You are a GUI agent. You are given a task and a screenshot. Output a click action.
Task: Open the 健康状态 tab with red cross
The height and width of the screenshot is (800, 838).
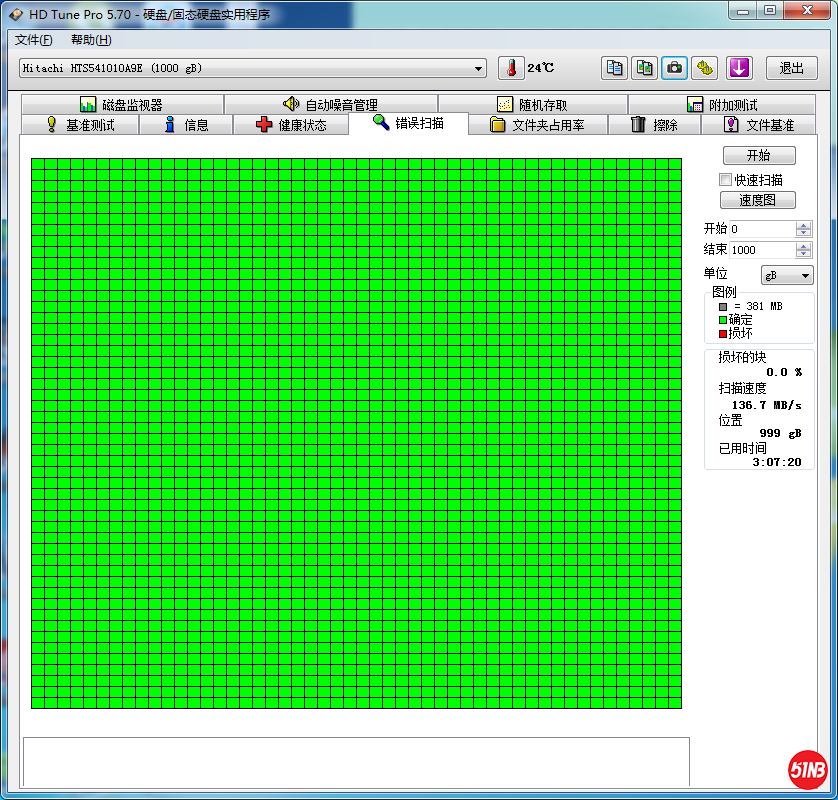pos(291,125)
